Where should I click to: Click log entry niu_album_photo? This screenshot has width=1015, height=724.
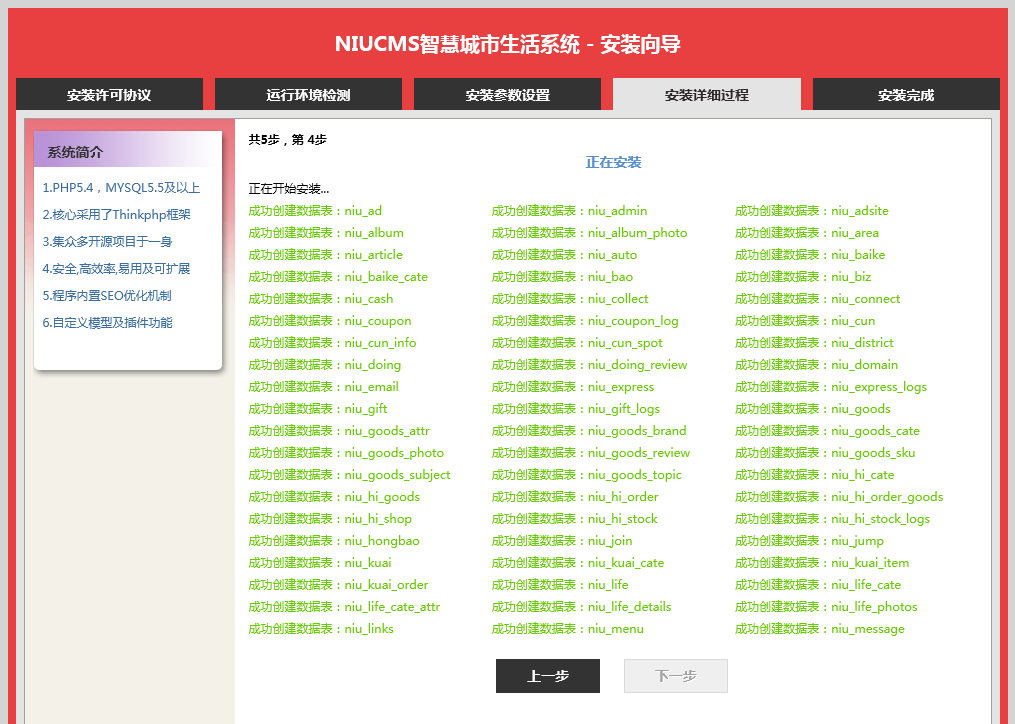(589, 232)
